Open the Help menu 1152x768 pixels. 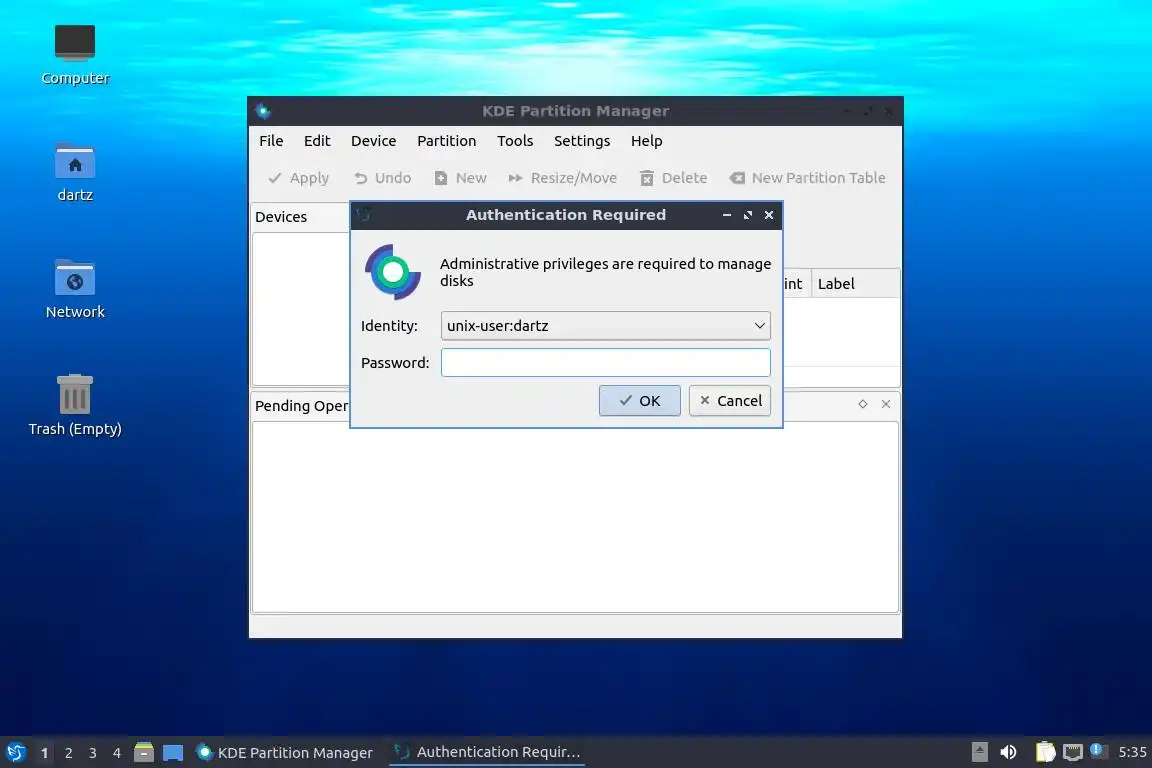click(647, 140)
